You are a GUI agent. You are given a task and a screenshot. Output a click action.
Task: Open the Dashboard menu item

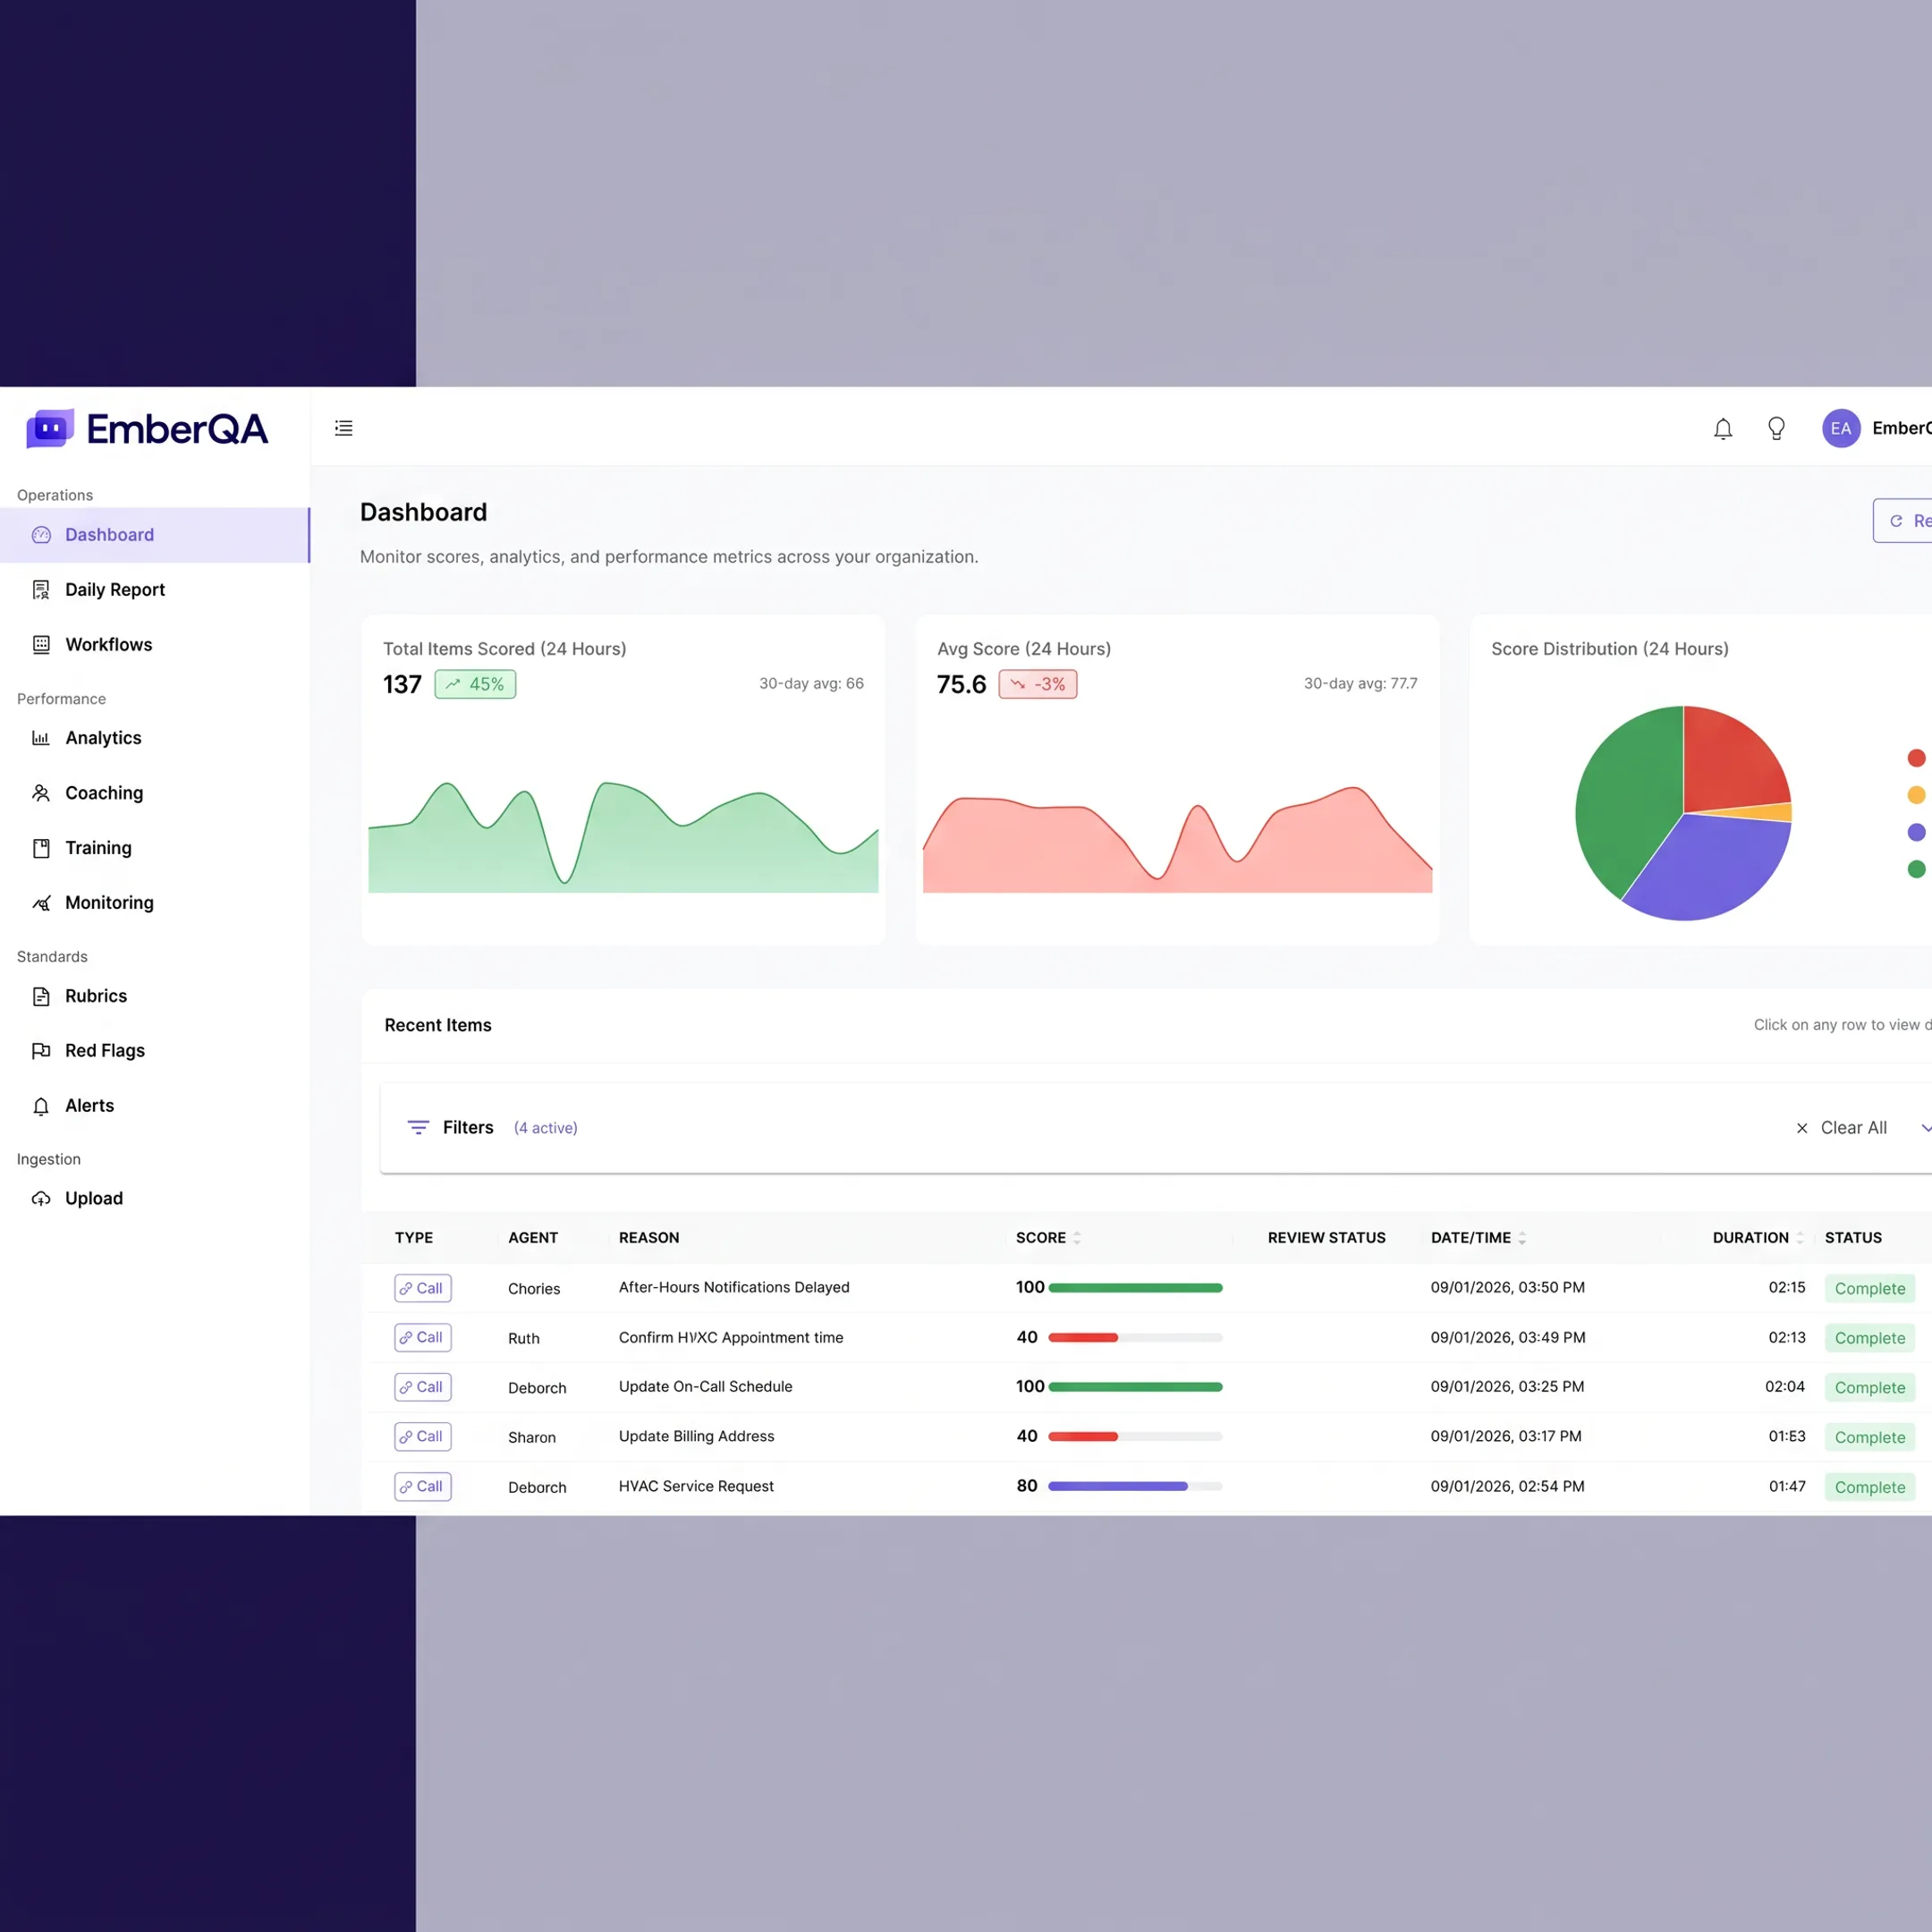[x=155, y=535]
